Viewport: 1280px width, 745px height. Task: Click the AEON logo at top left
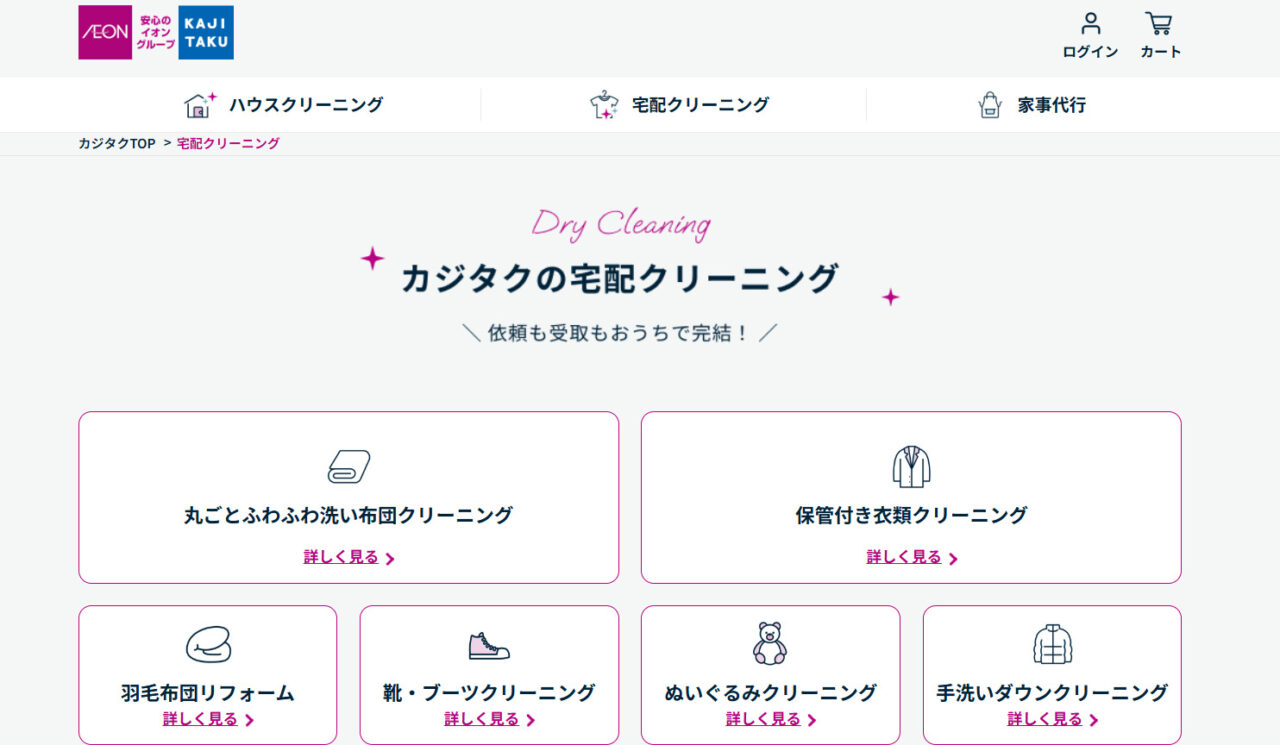104,32
